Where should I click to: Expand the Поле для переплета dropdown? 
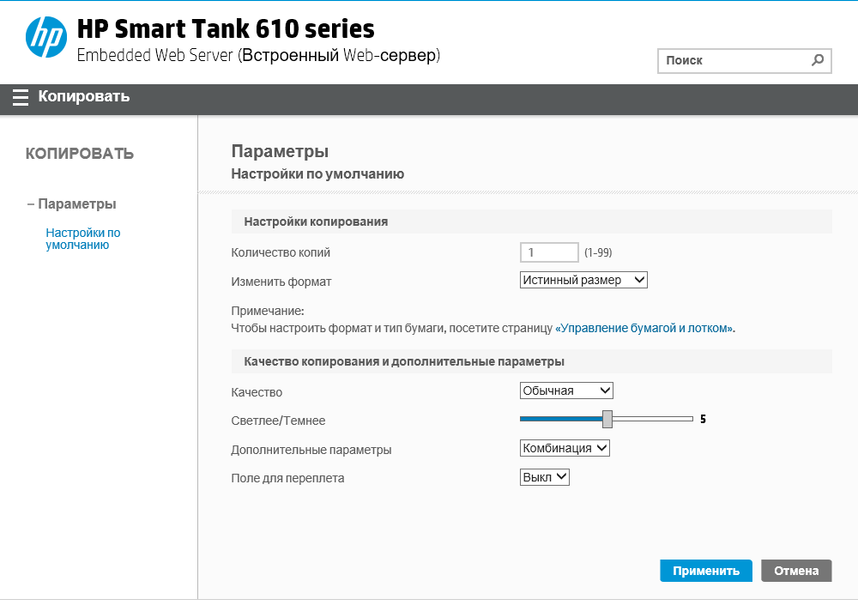coord(545,478)
